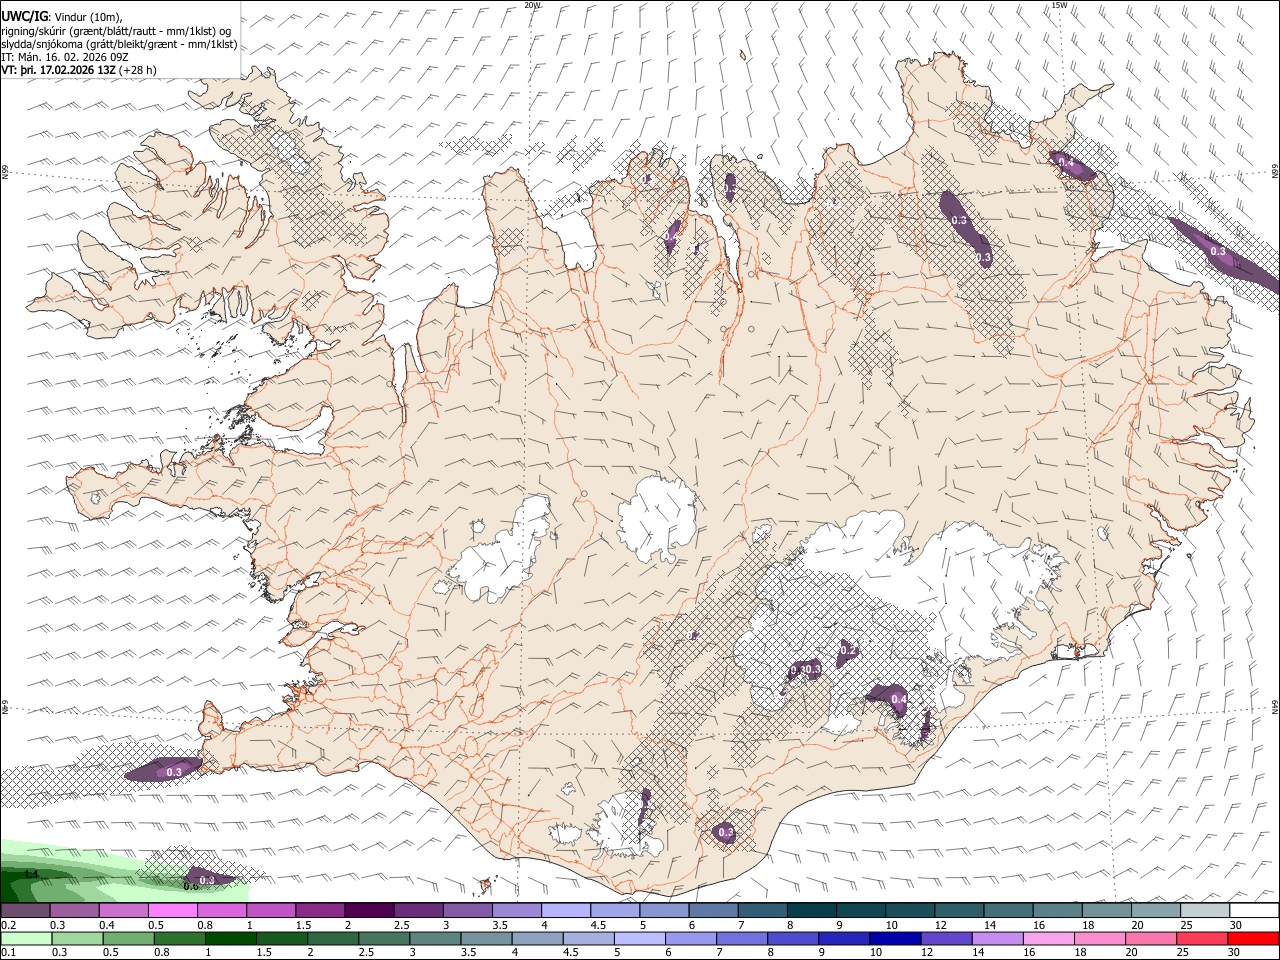Click the bold UWC/IG title text
This screenshot has height=960, width=1280.
(24, 15)
